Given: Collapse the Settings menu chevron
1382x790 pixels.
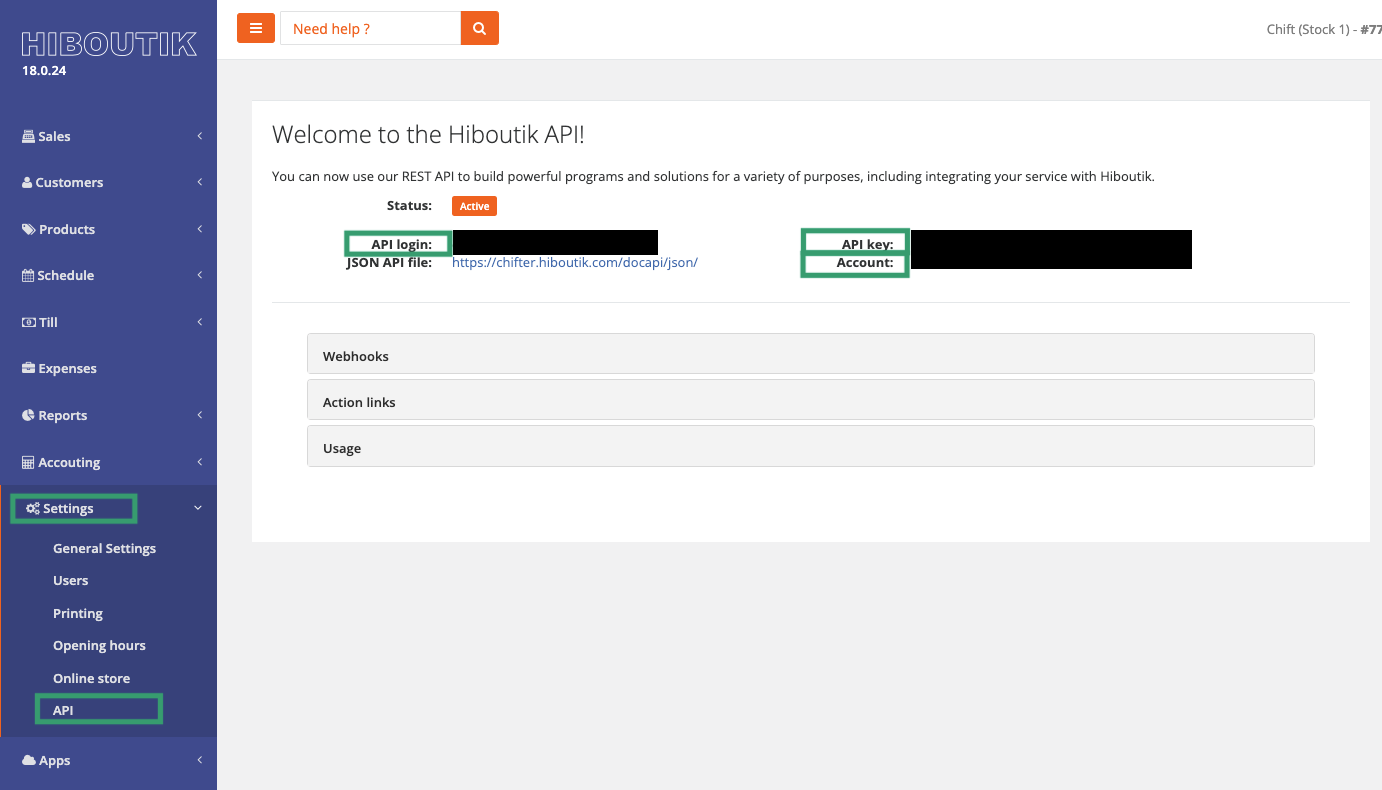Looking at the screenshot, I should point(198,508).
